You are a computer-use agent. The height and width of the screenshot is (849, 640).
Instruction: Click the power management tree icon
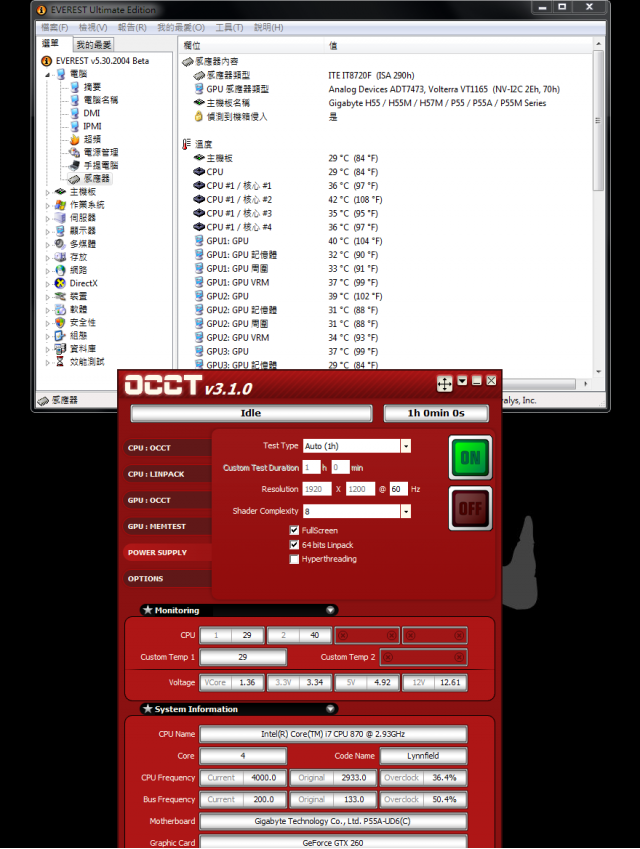pos(75,152)
